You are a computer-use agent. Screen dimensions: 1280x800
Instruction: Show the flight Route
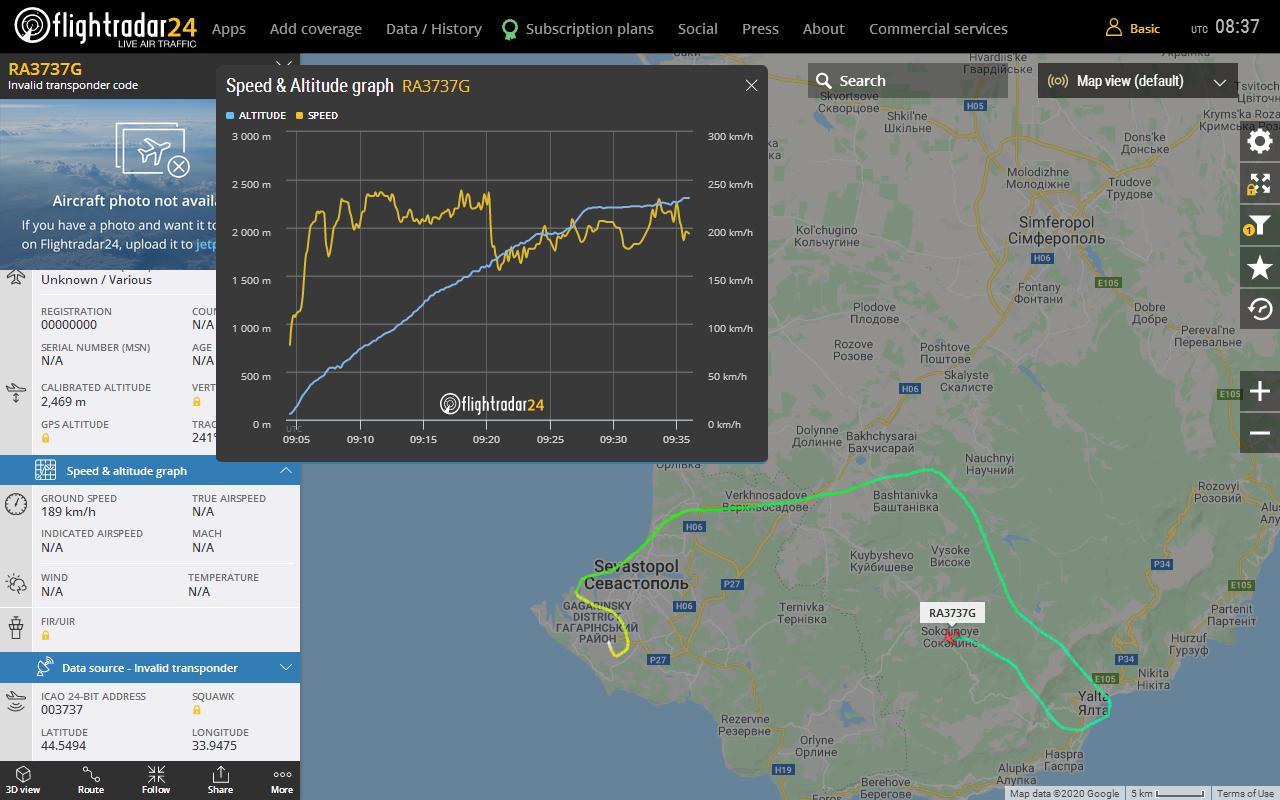click(91, 780)
